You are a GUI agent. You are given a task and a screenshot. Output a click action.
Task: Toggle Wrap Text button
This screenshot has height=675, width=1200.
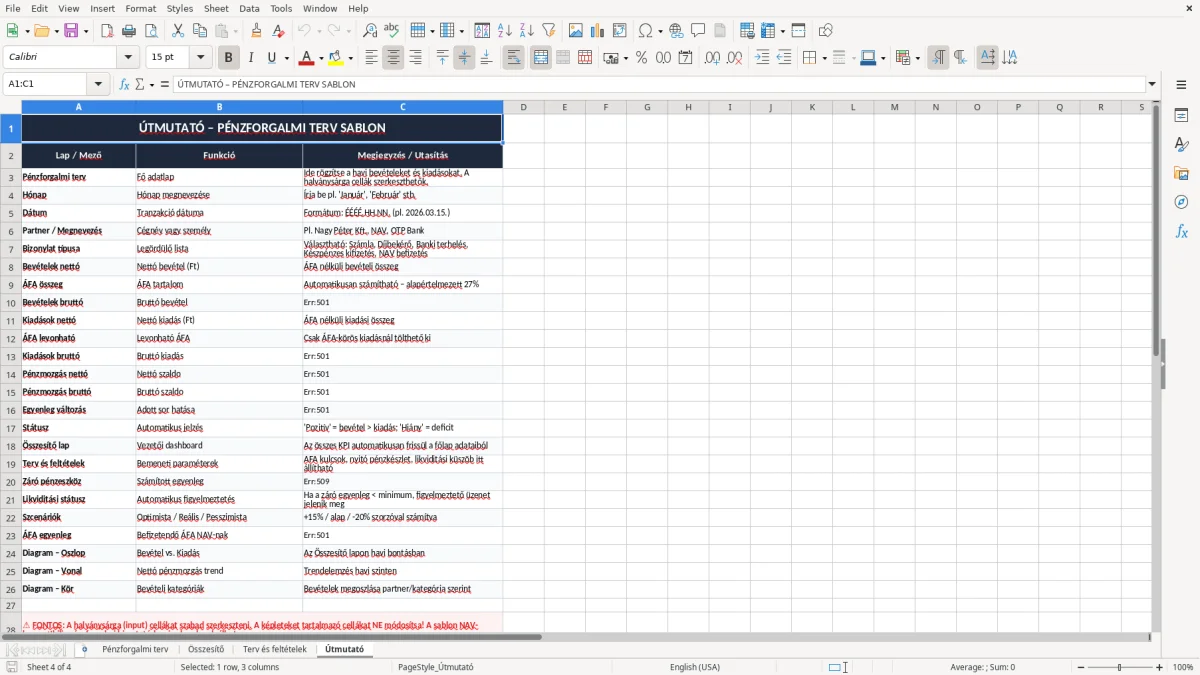(514, 58)
